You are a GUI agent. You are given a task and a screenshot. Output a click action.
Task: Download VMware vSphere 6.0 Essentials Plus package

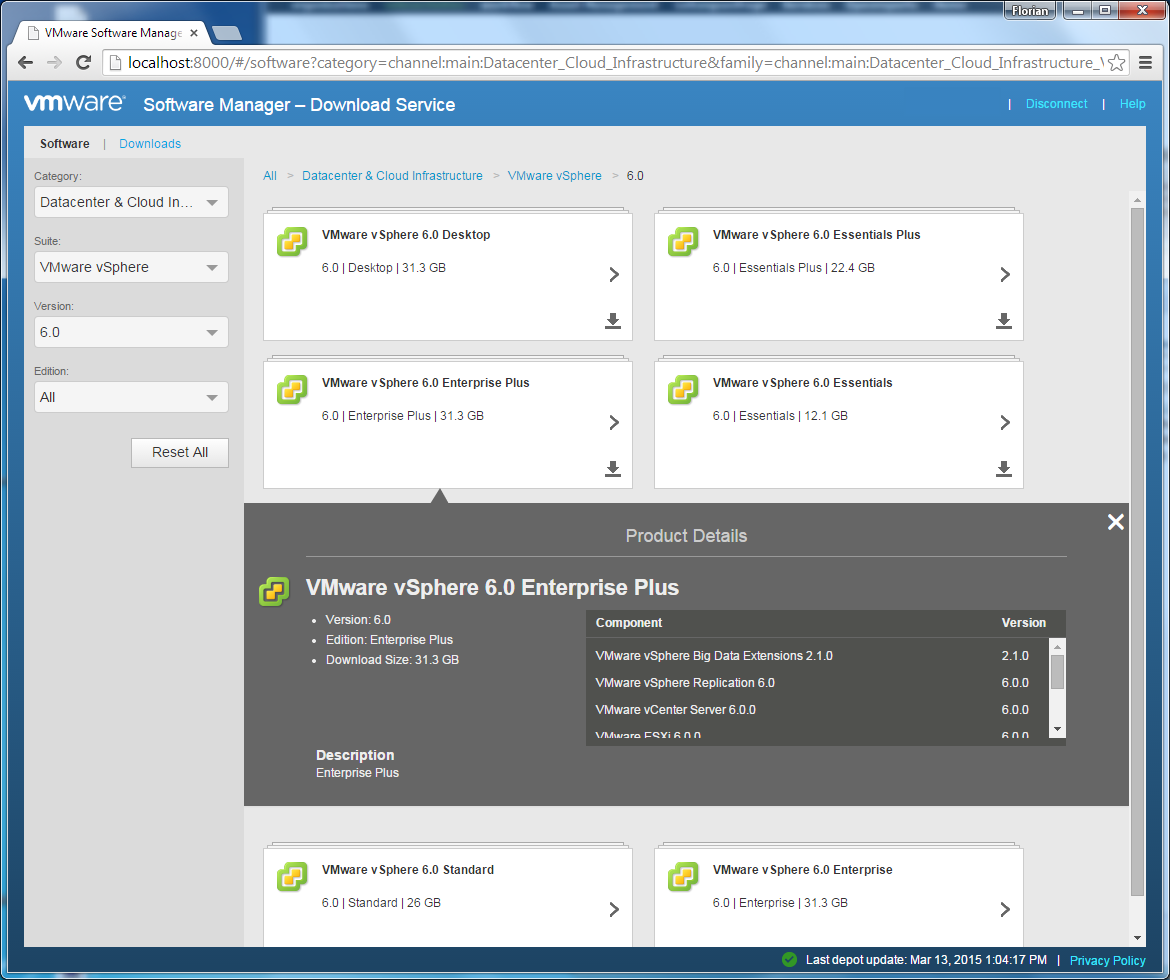tap(1004, 320)
